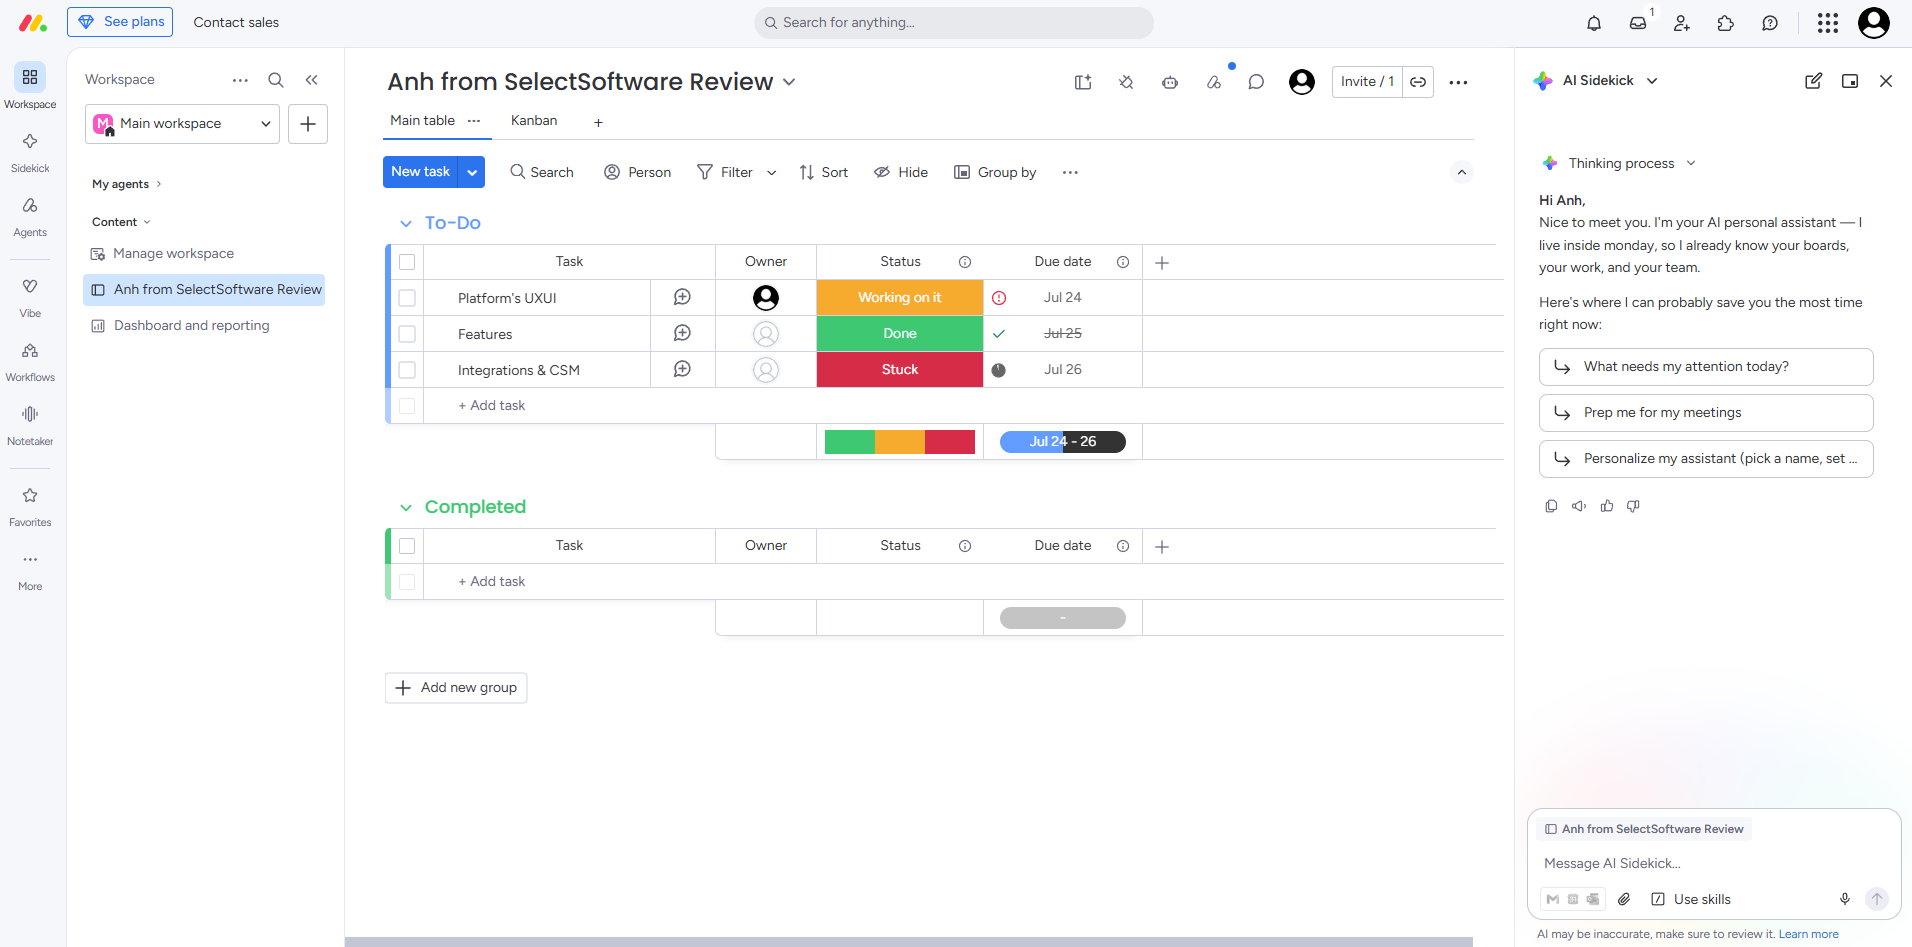This screenshot has height=947, width=1912.
Task: Click the microphone icon in Sidekick
Action: [x=1845, y=899]
